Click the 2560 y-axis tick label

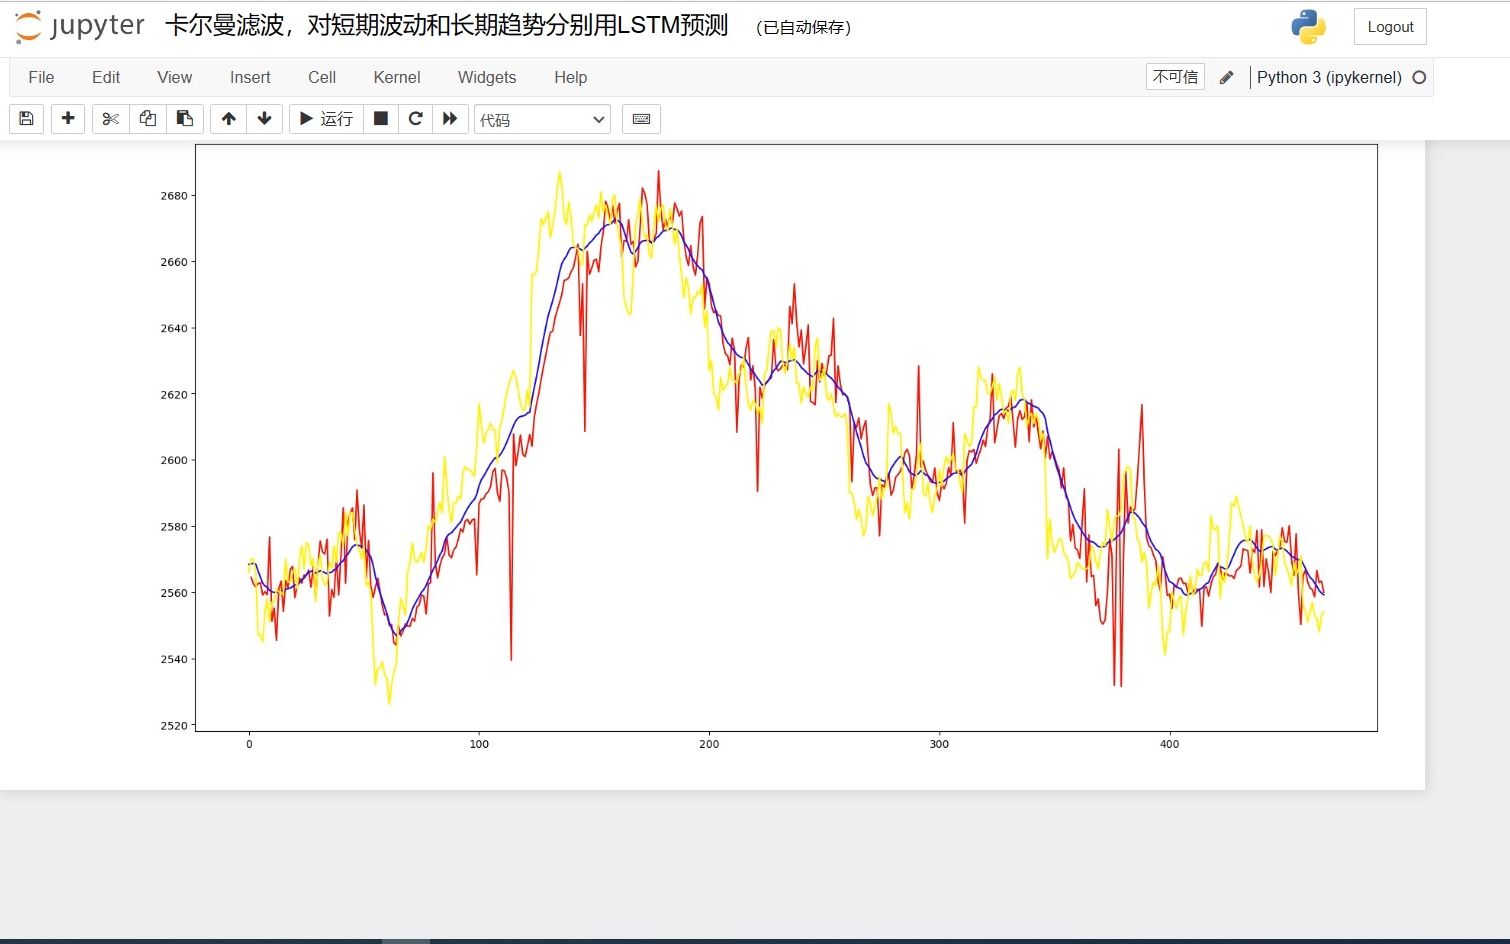(x=174, y=593)
